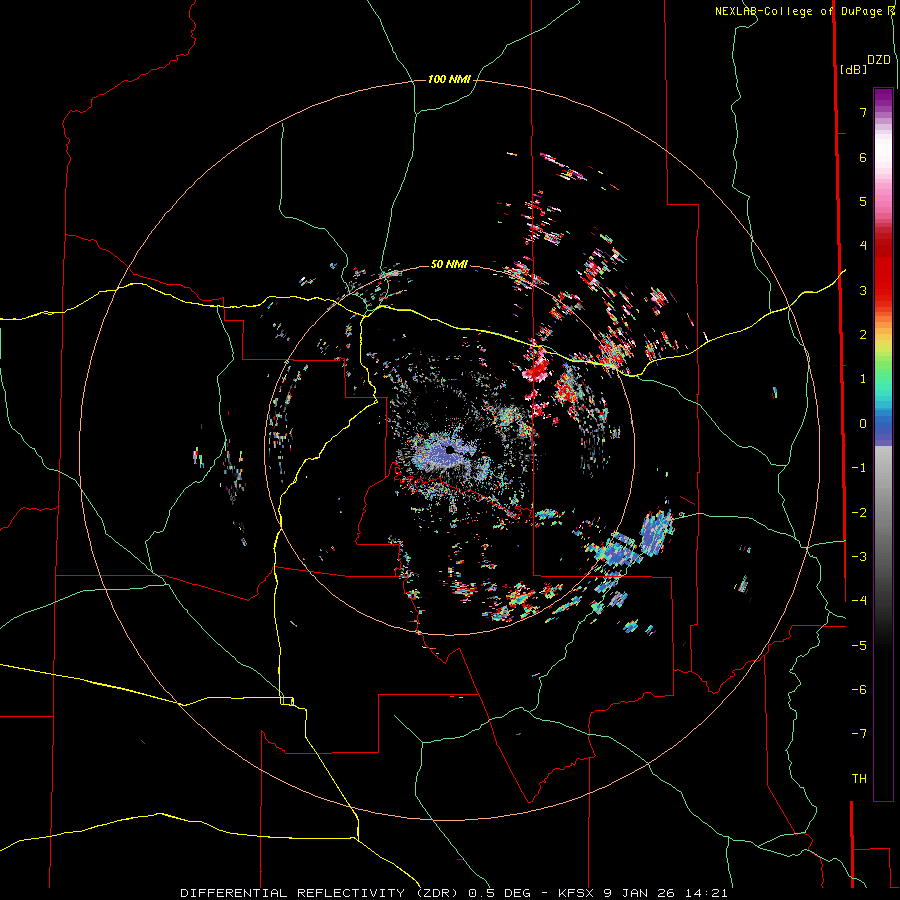Screen dimensions: 900x900
Task: Click the -3 value on color scale
Action: point(859,557)
